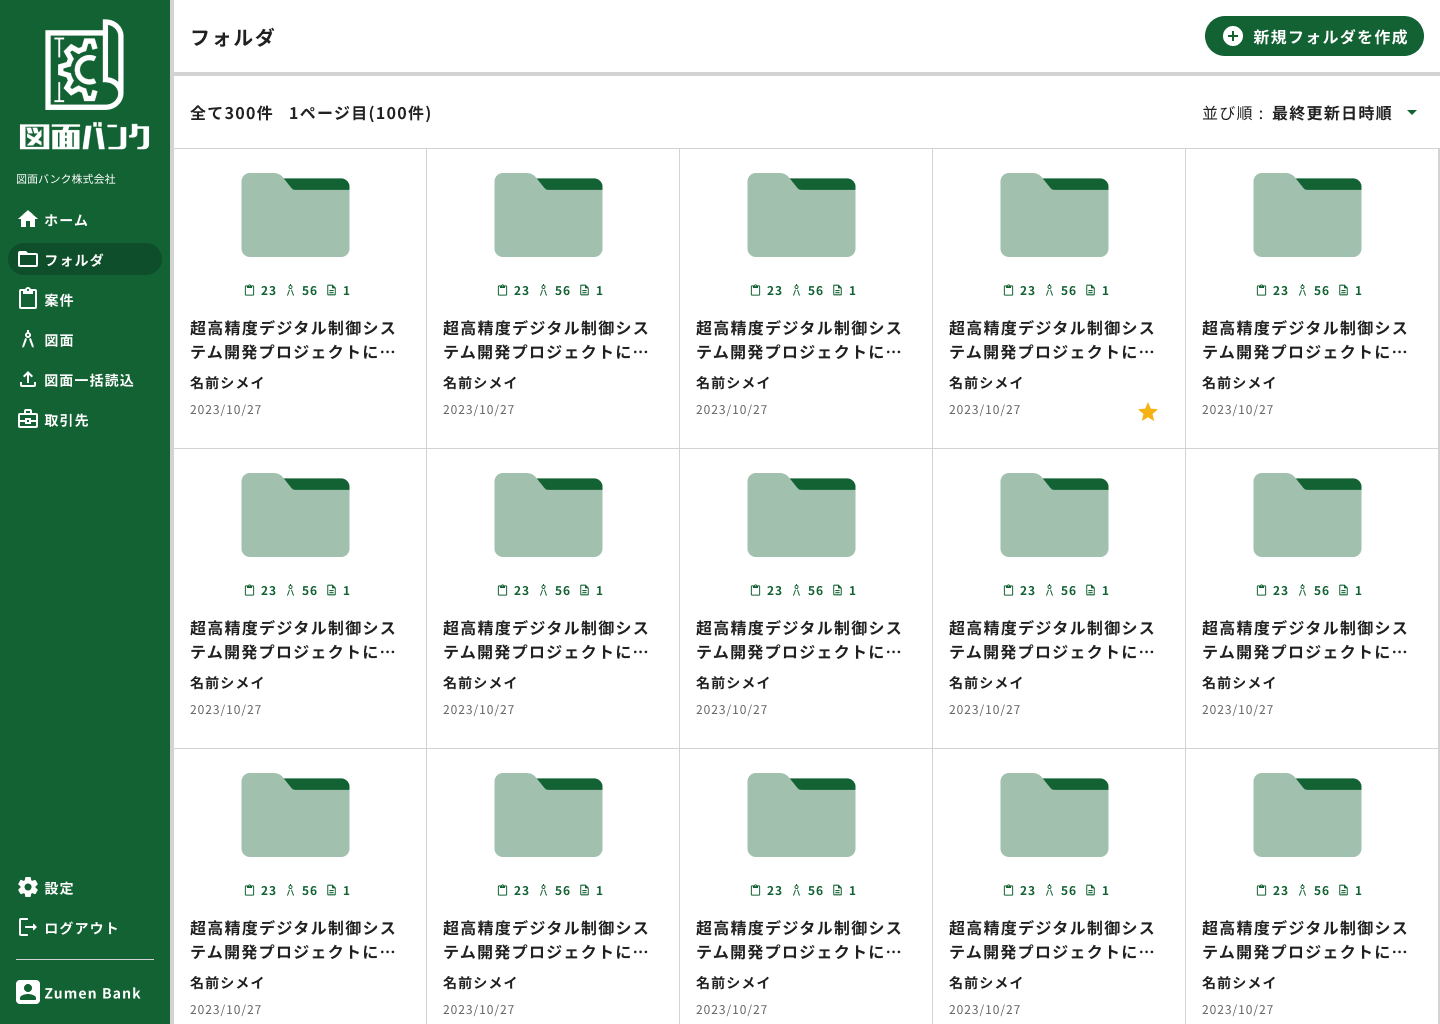Open 設定 via its gear icon
This screenshot has height=1024, width=1440.
tap(28, 887)
